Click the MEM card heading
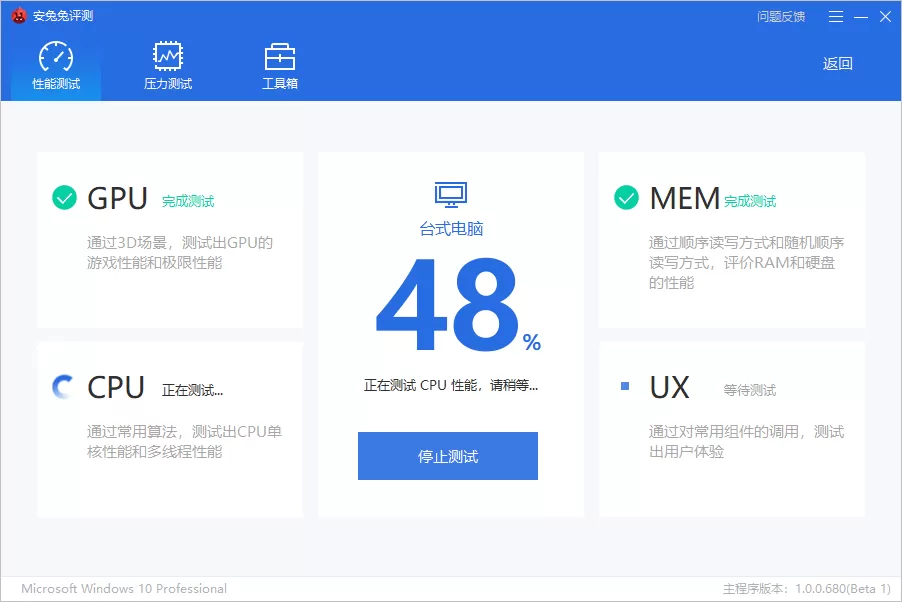902x602 pixels. 684,198
